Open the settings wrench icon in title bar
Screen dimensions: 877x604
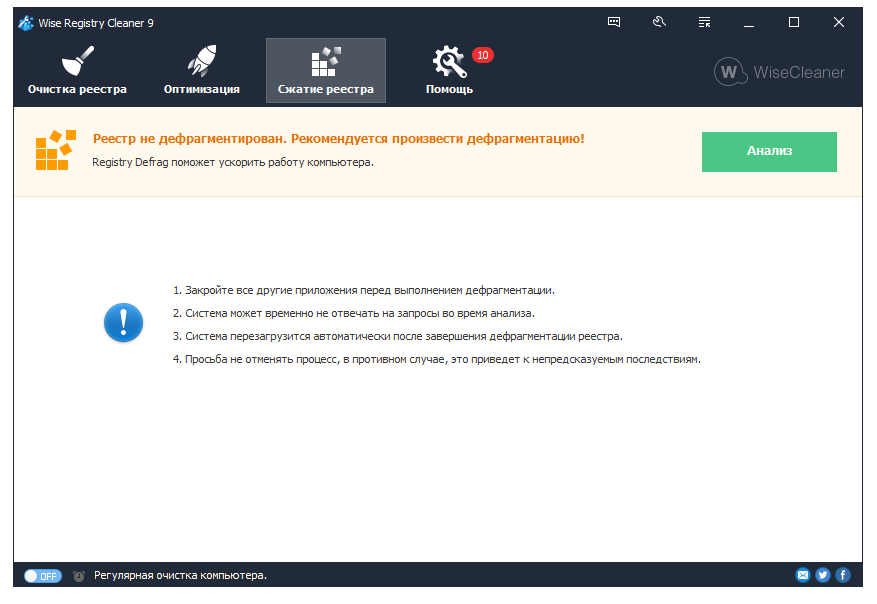pos(659,22)
